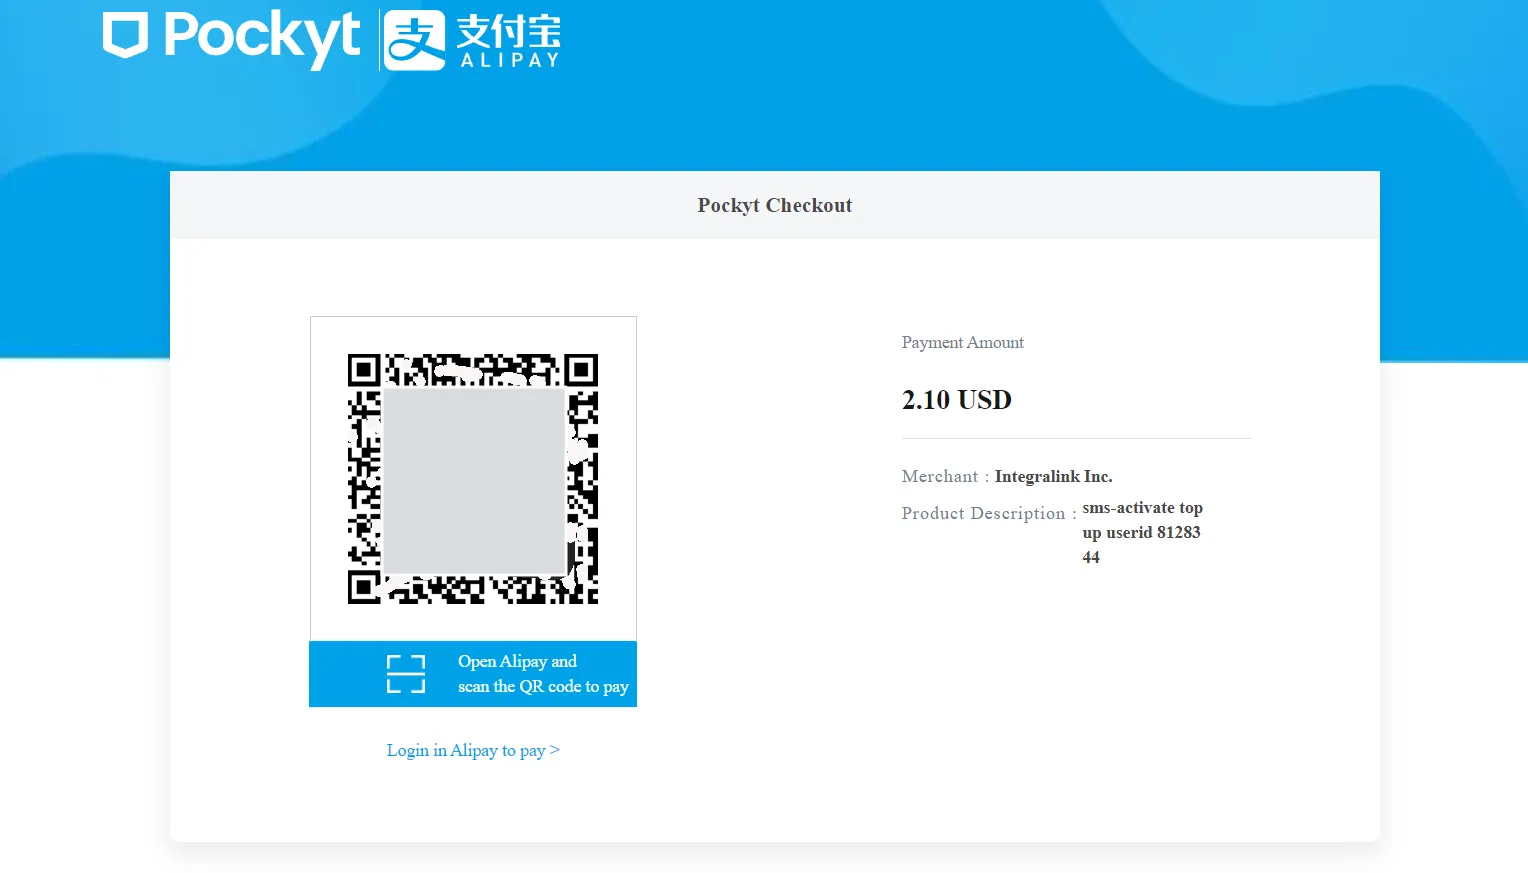This screenshot has width=1528, height=873.
Task: Open the Login in Alipay to pay link
Action: [473, 750]
